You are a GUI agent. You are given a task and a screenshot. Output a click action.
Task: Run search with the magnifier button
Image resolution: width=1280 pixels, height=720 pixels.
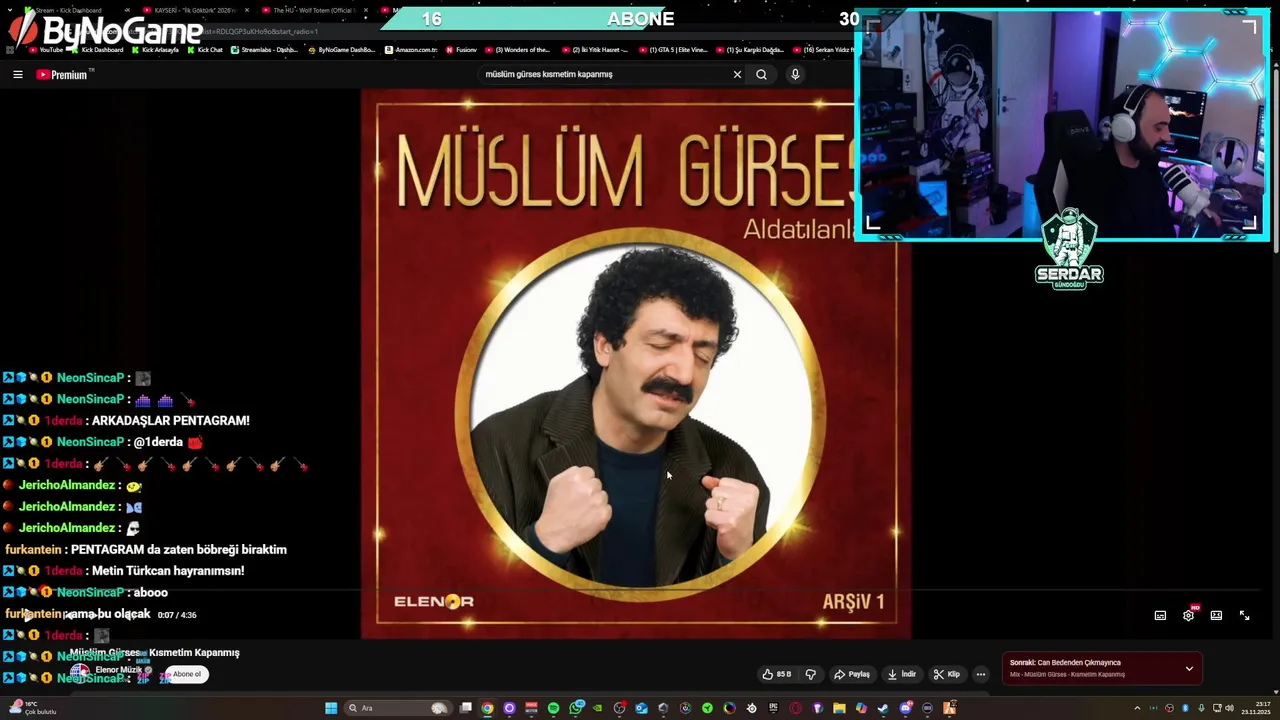[761, 74]
